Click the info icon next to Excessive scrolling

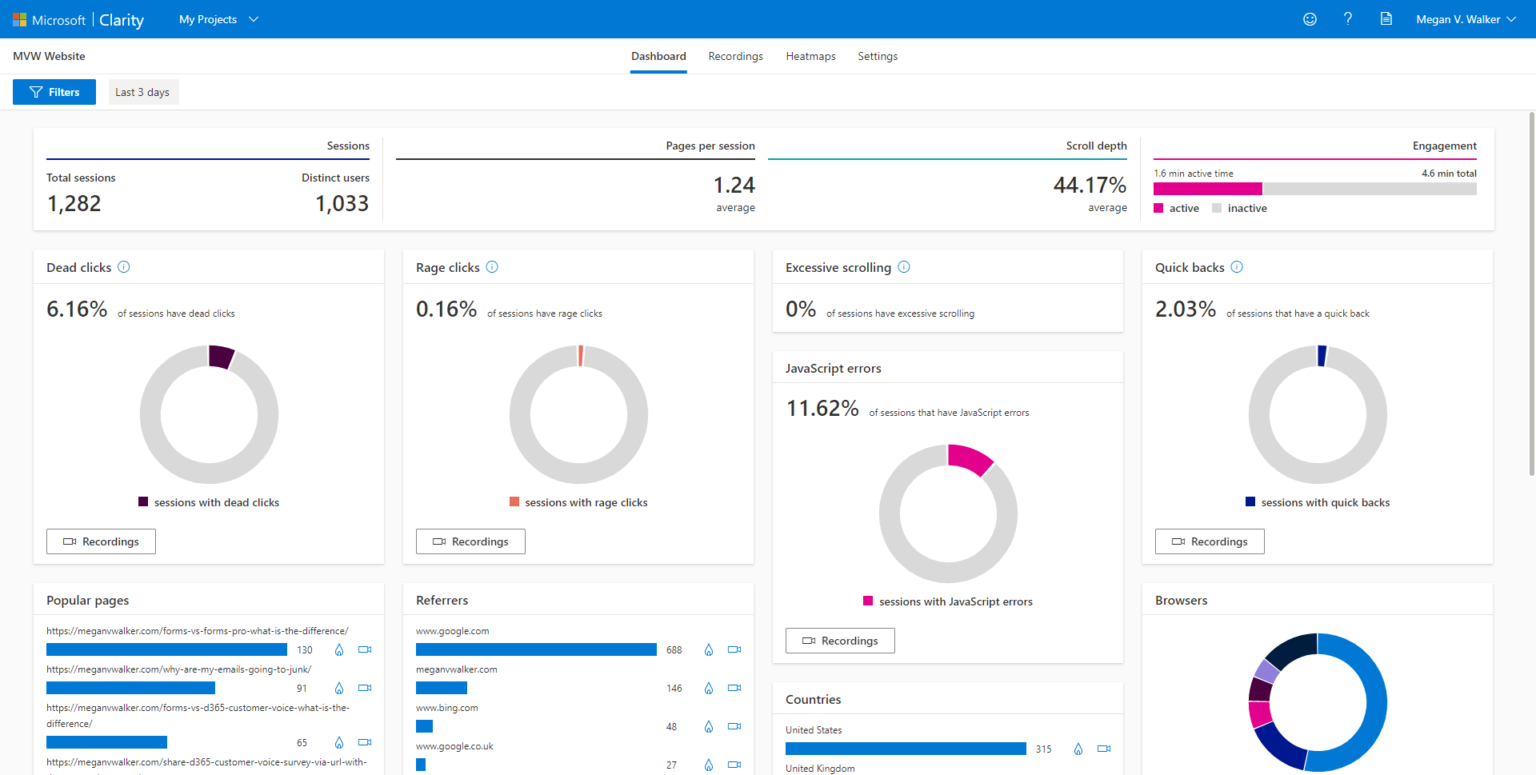tap(904, 267)
